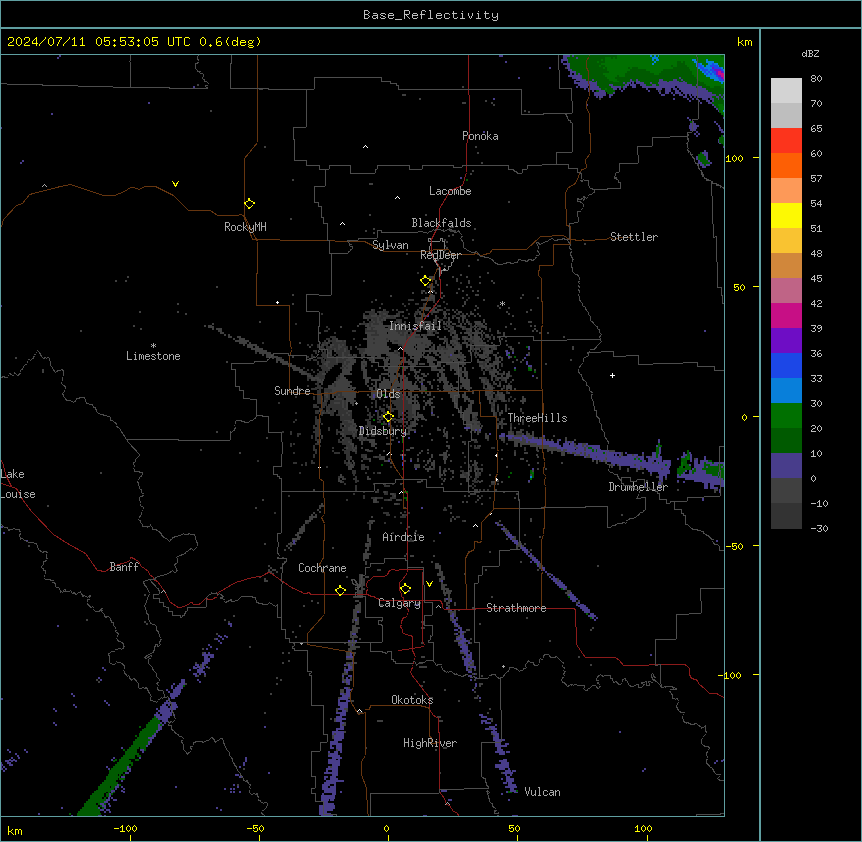Click the 2024/07/11 05:53:05 UTC timestamp
The image size is (862, 842).
point(98,42)
